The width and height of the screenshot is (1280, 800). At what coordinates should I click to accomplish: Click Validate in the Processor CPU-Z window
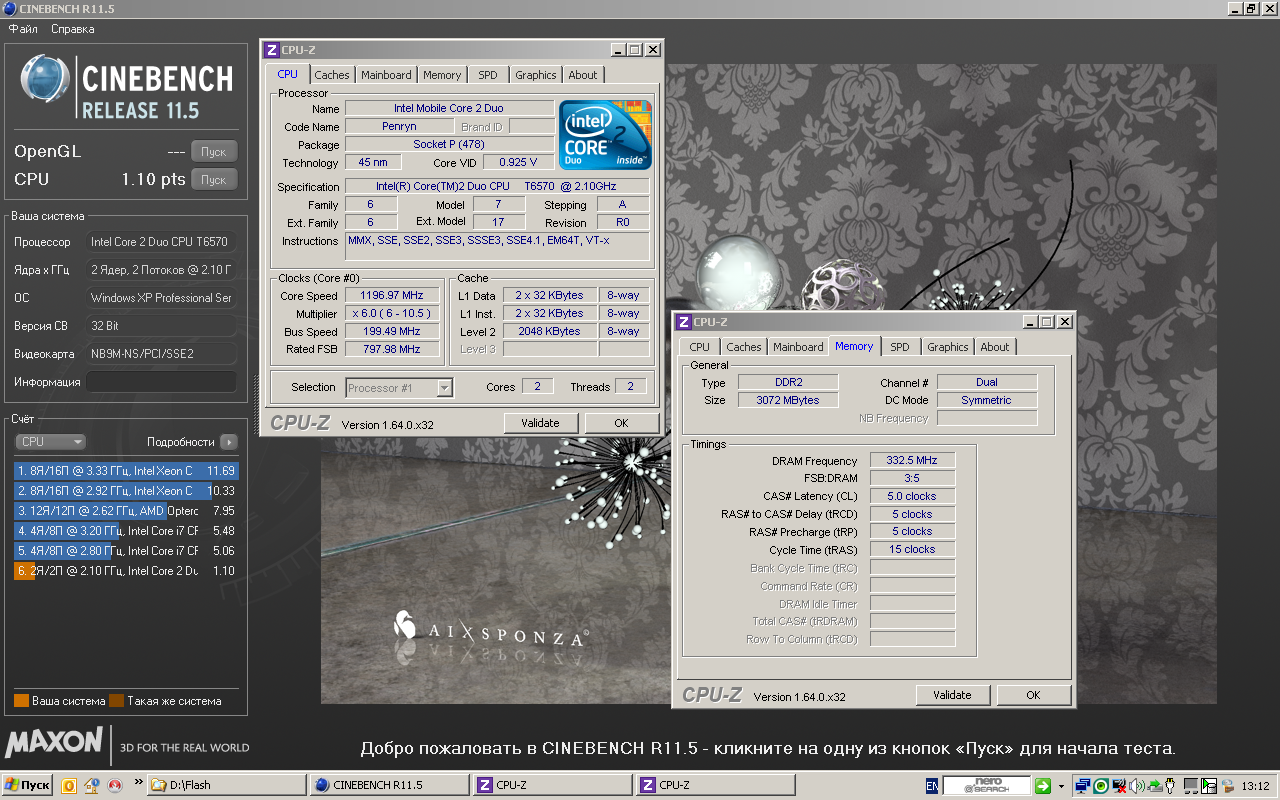540,423
